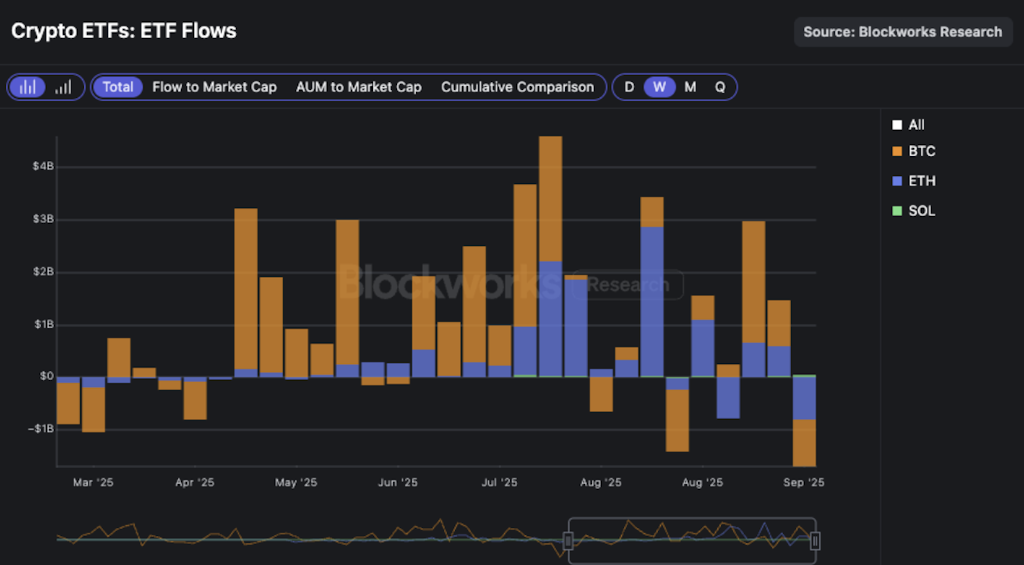Open the AUM to Market Cap view

(358, 87)
